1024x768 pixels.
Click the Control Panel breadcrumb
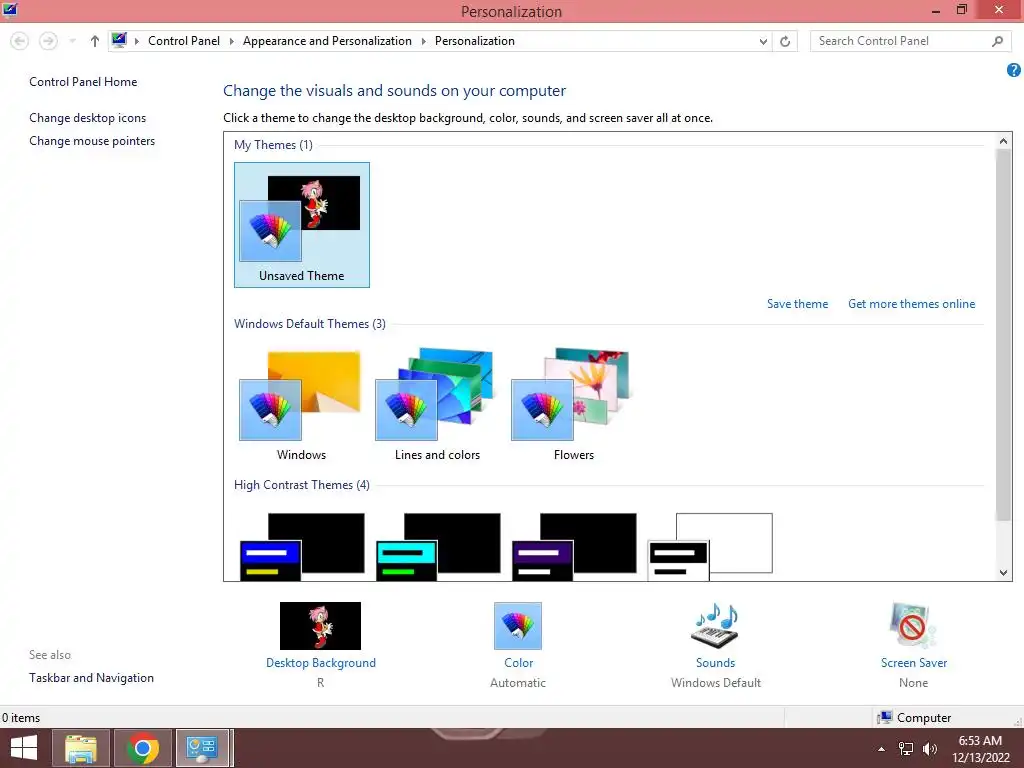click(x=184, y=41)
